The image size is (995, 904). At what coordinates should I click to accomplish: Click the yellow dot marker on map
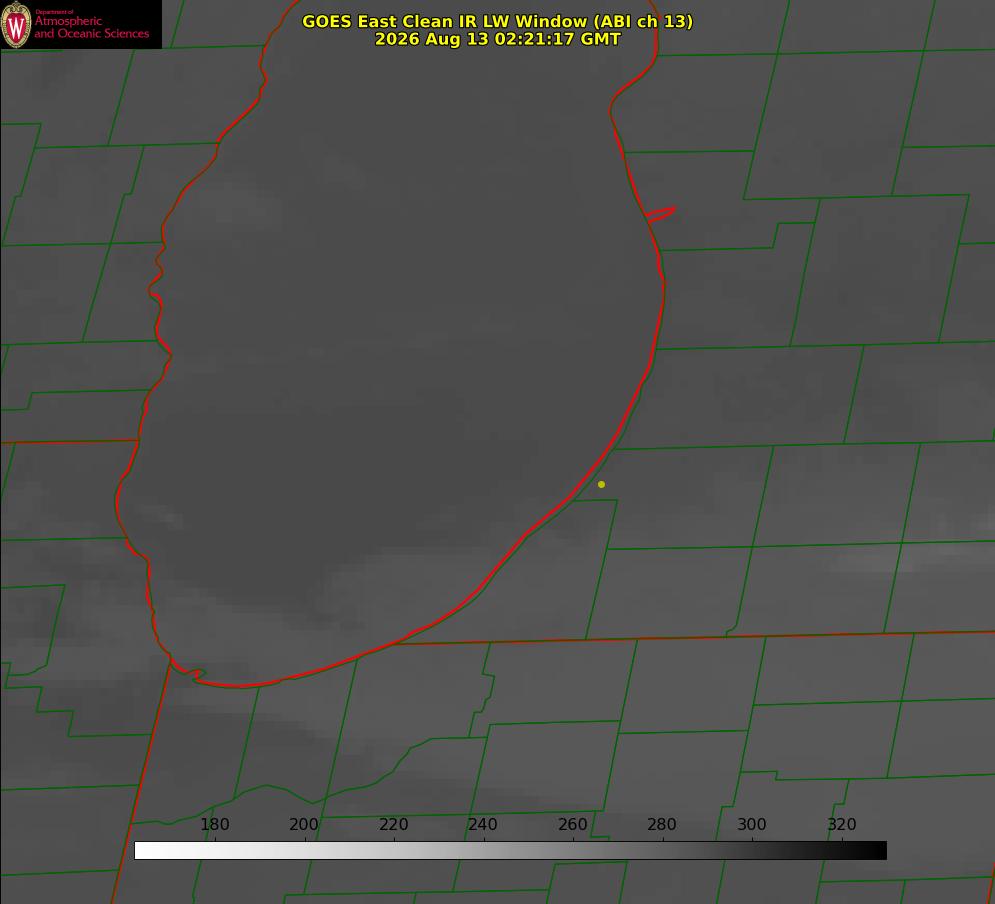(x=601, y=485)
